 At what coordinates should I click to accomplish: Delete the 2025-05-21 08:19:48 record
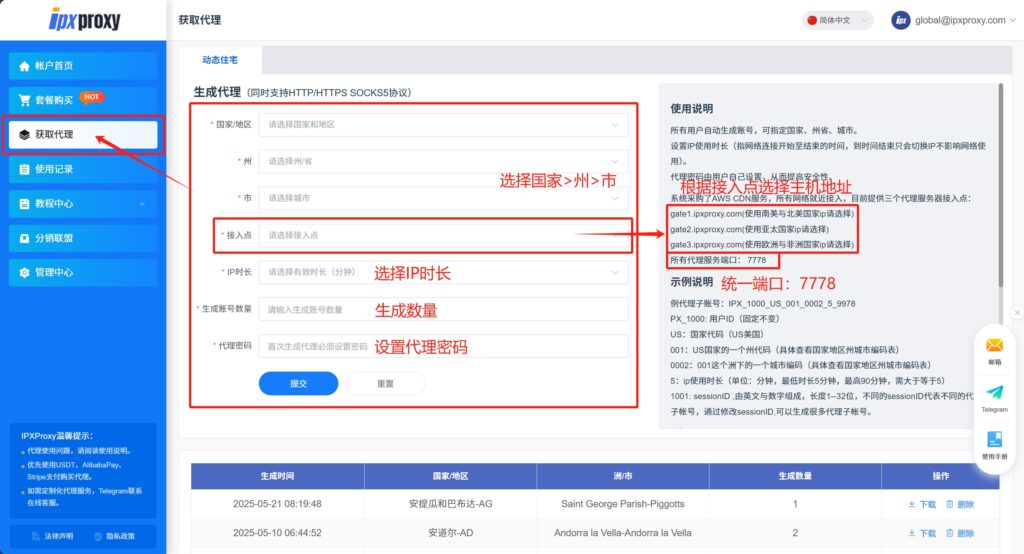point(960,504)
